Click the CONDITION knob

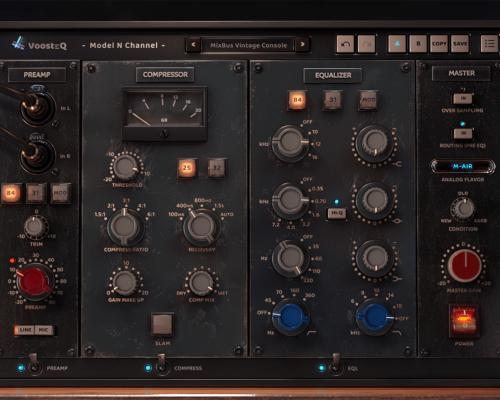click(x=463, y=209)
